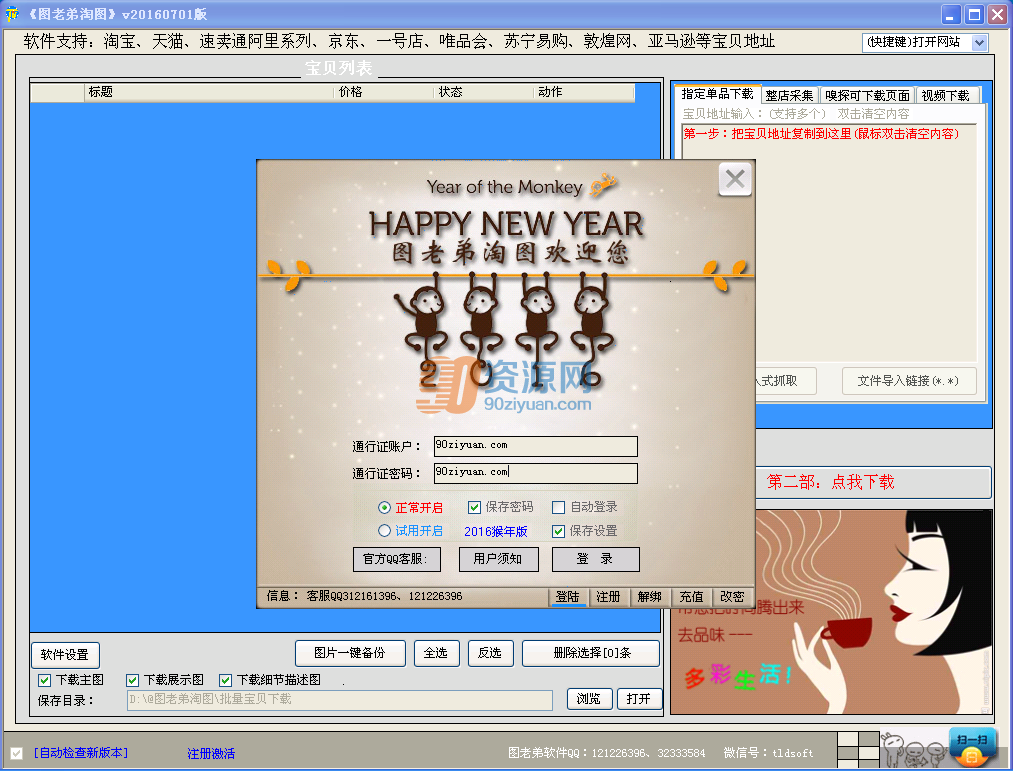Select the 正常开启 radio option
This screenshot has width=1013, height=771.
[x=384, y=508]
